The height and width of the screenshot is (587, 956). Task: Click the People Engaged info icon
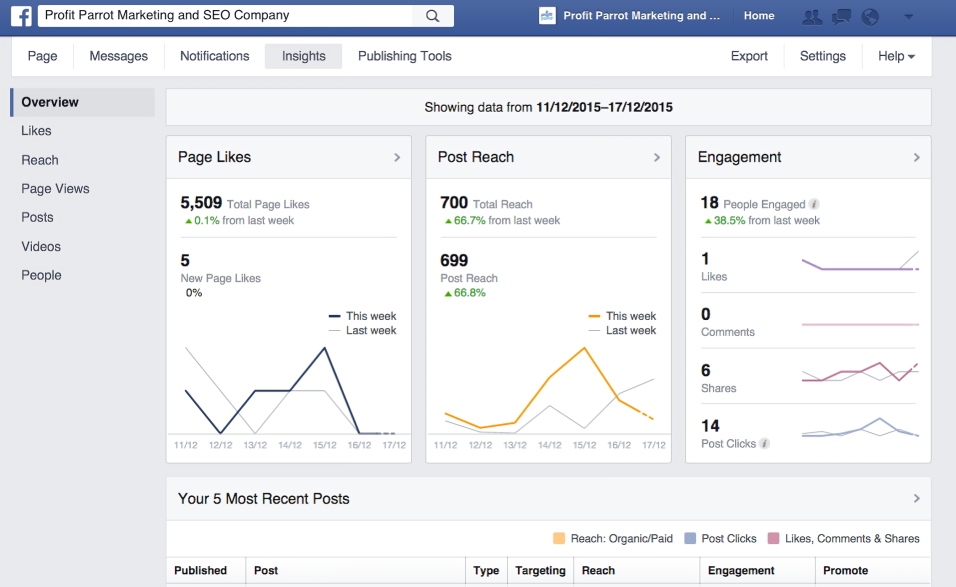coord(814,204)
